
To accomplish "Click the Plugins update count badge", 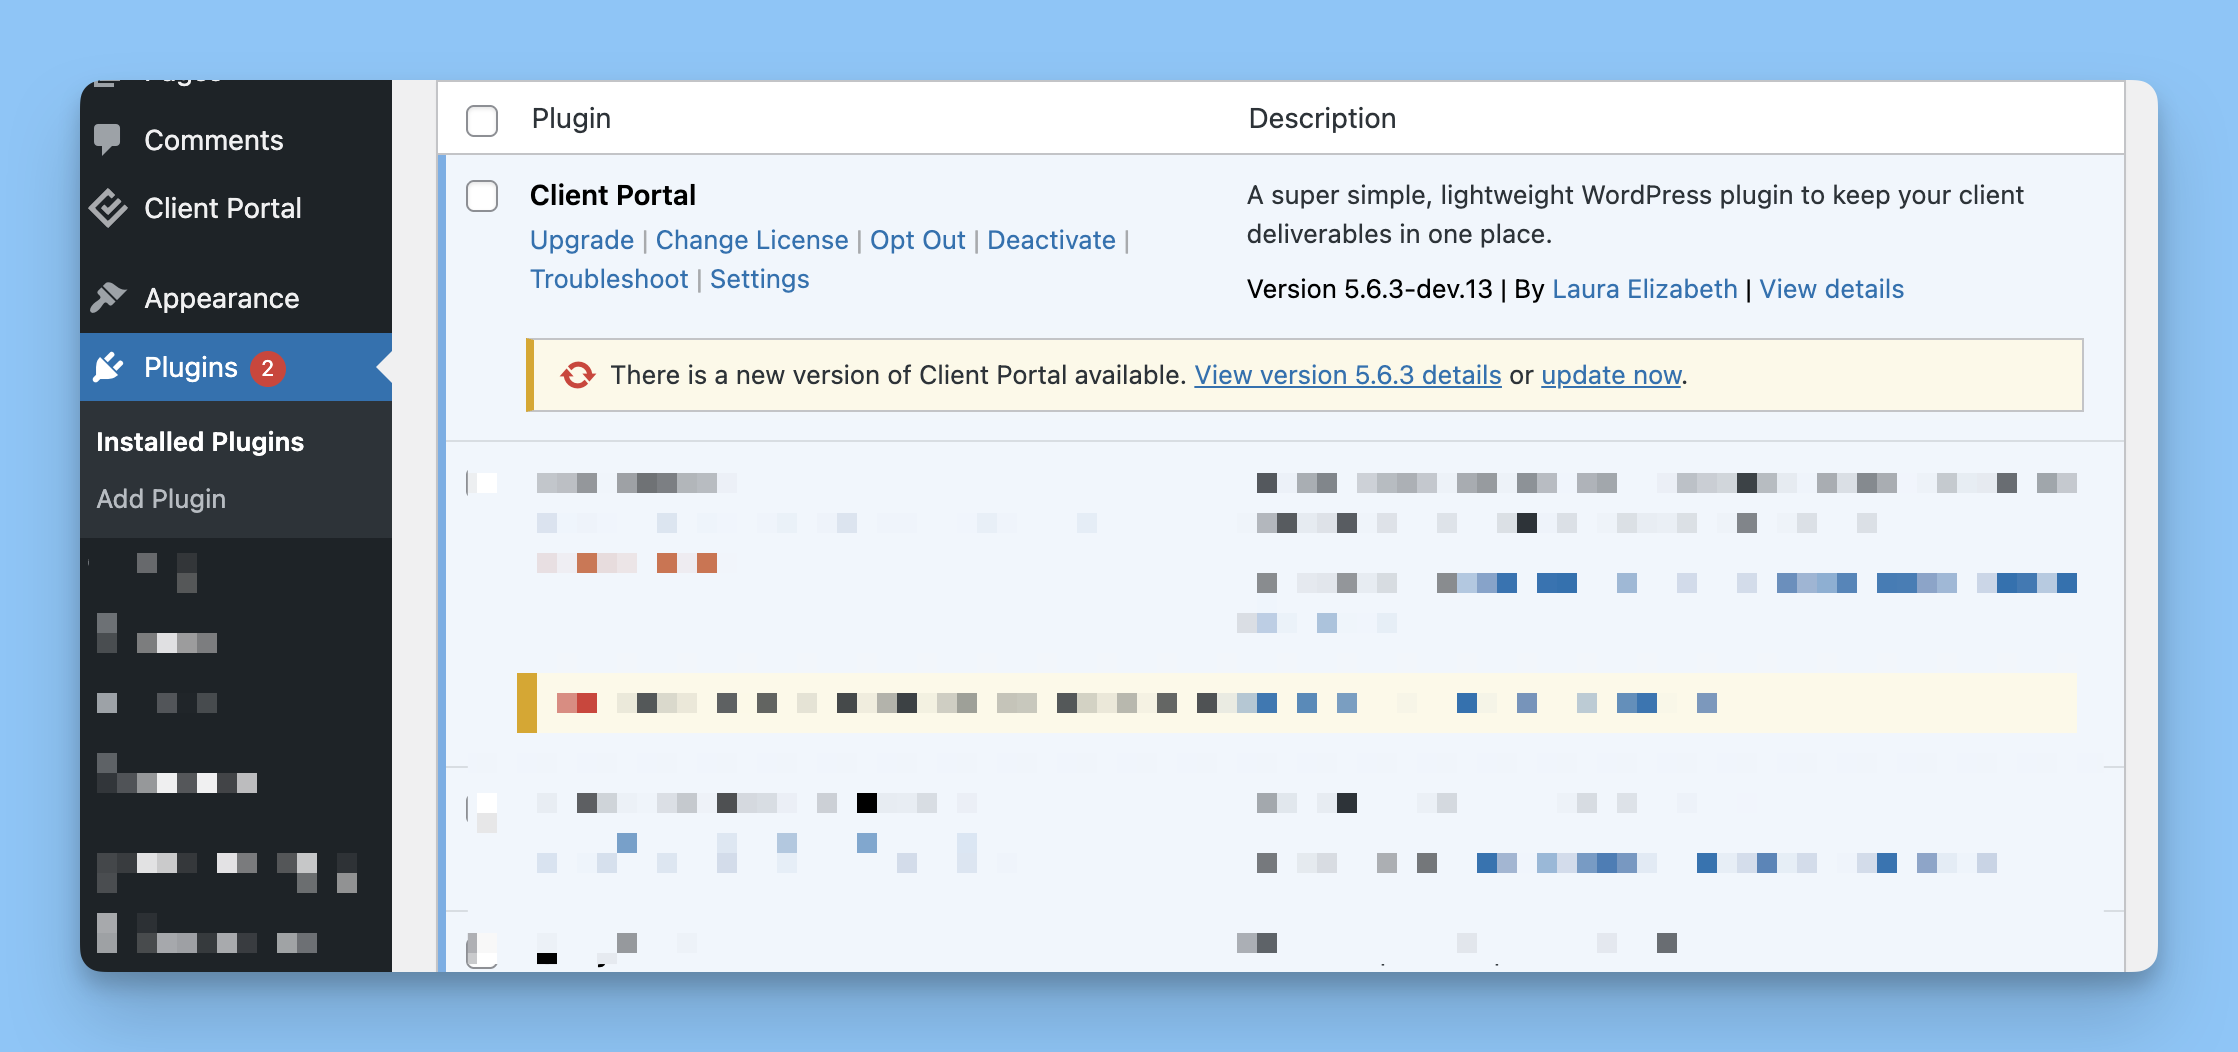I will 267,368.
